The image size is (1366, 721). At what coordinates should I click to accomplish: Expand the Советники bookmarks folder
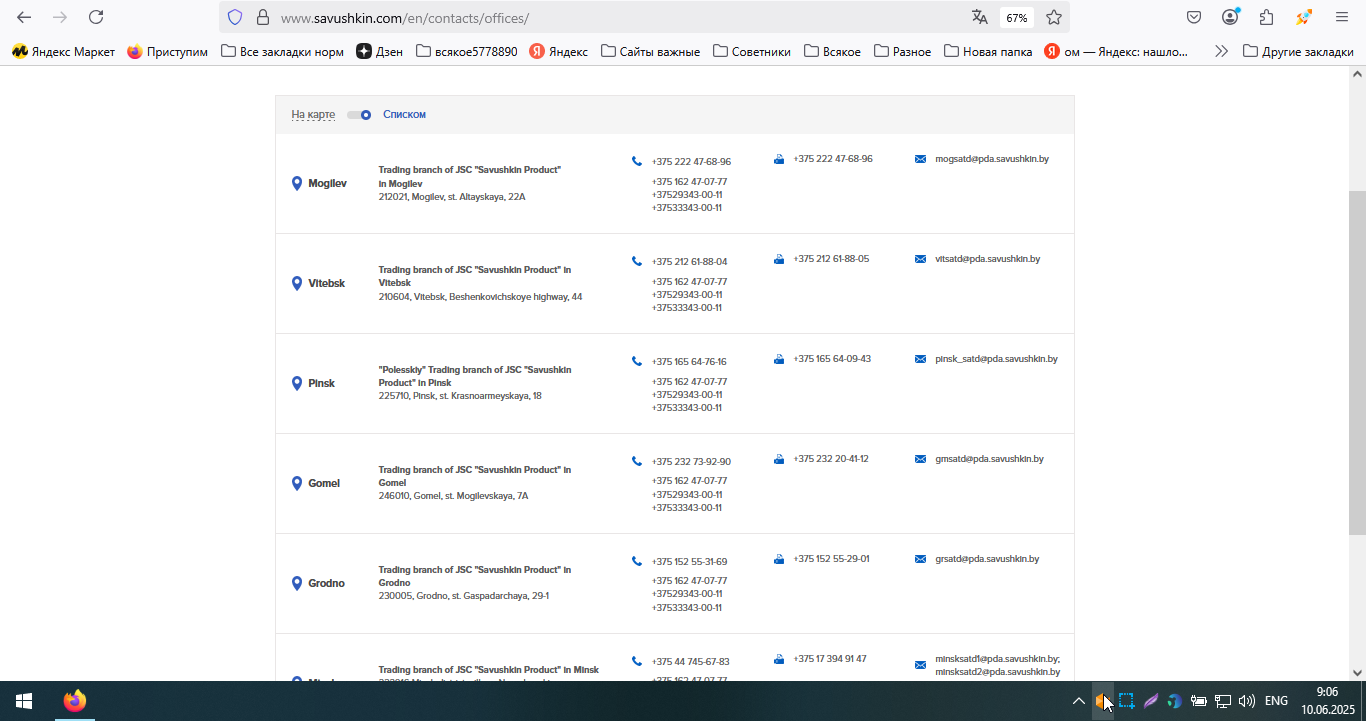click(752, 51)
